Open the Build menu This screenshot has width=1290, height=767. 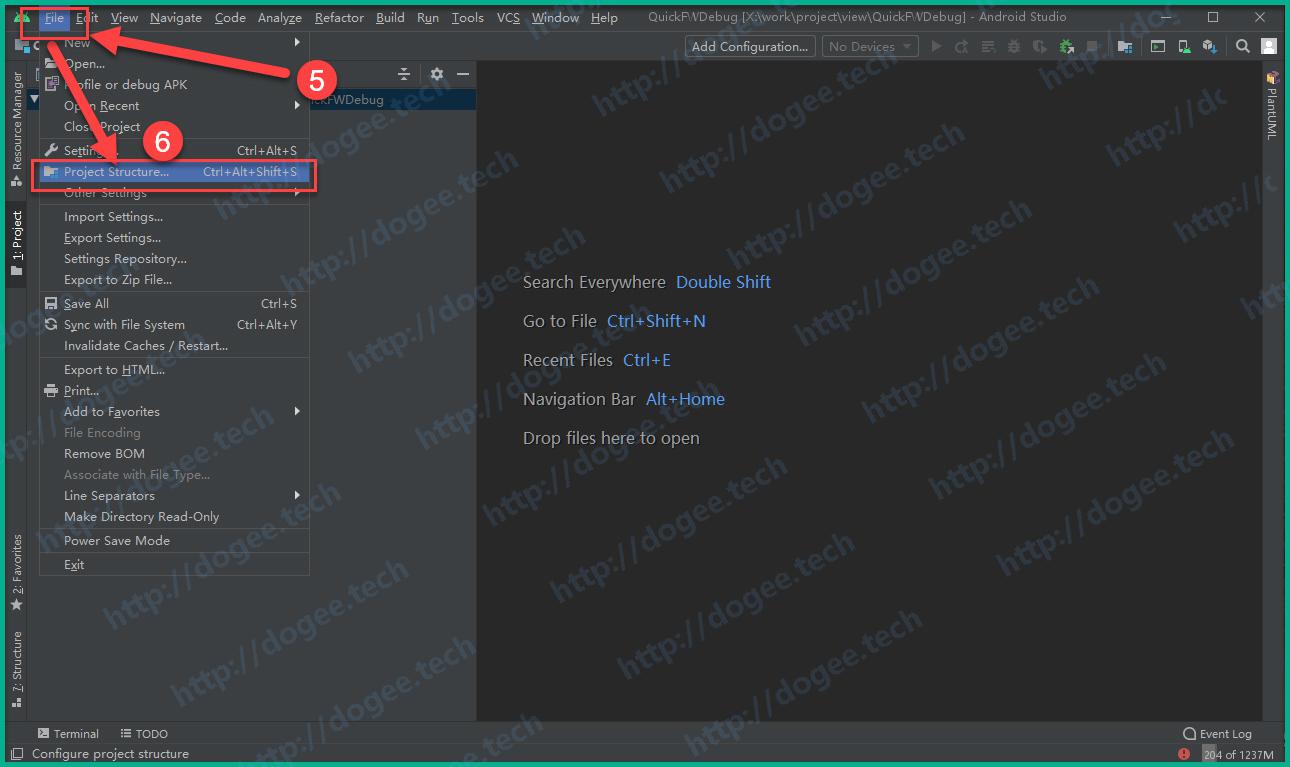pyautogui.click(x=390, y=17)
